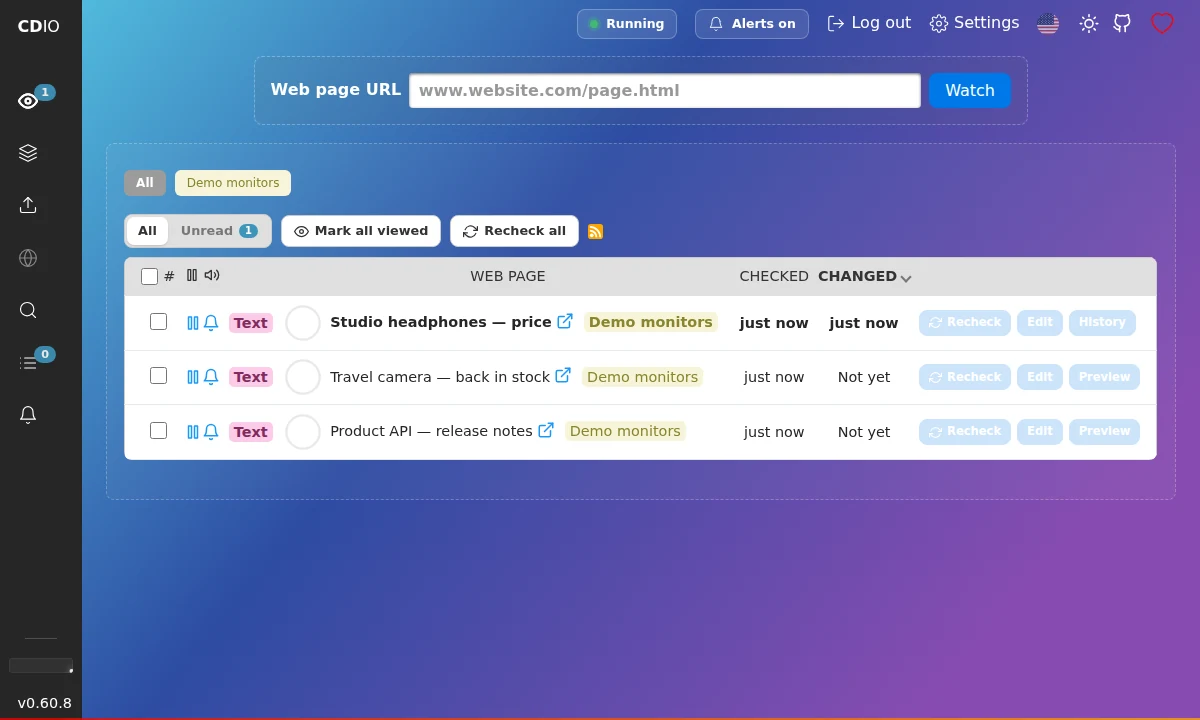Click the Studio headphones favicon circle
Viewport: 1200px width, 720px height.
pyautogui.click(x=303, y=323)
